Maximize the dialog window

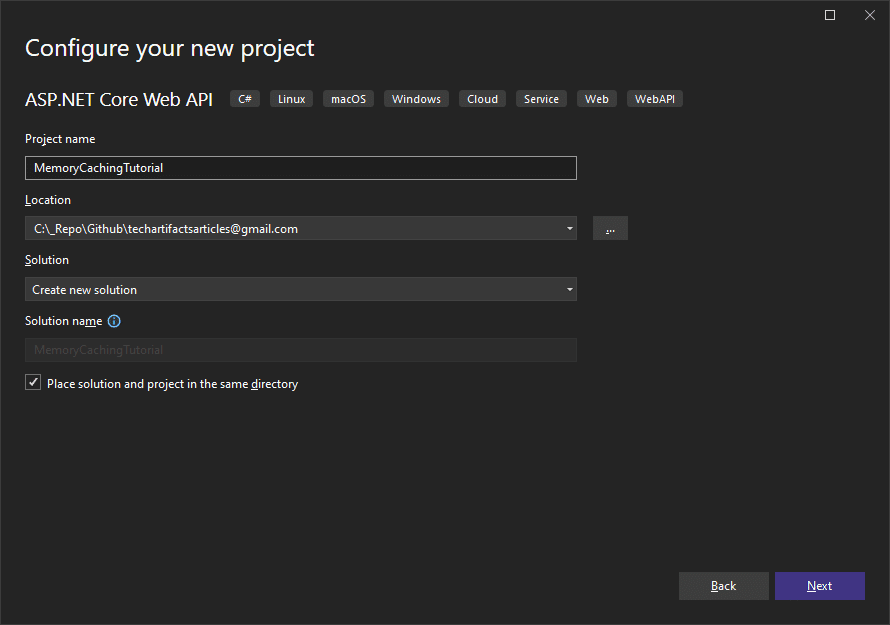[x=830, y=15]
